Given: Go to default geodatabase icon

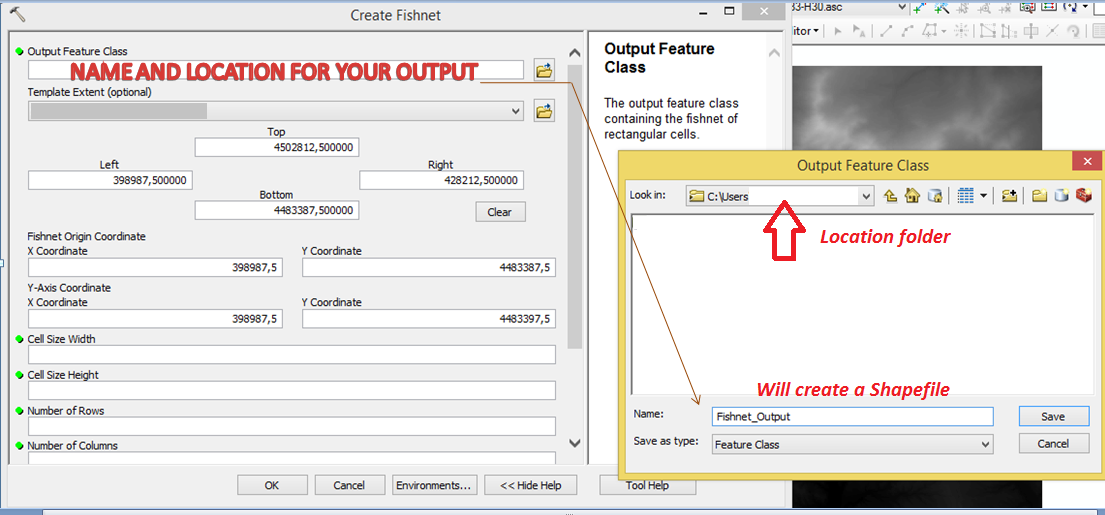Looking at the screenshot, I should (934, 196).
